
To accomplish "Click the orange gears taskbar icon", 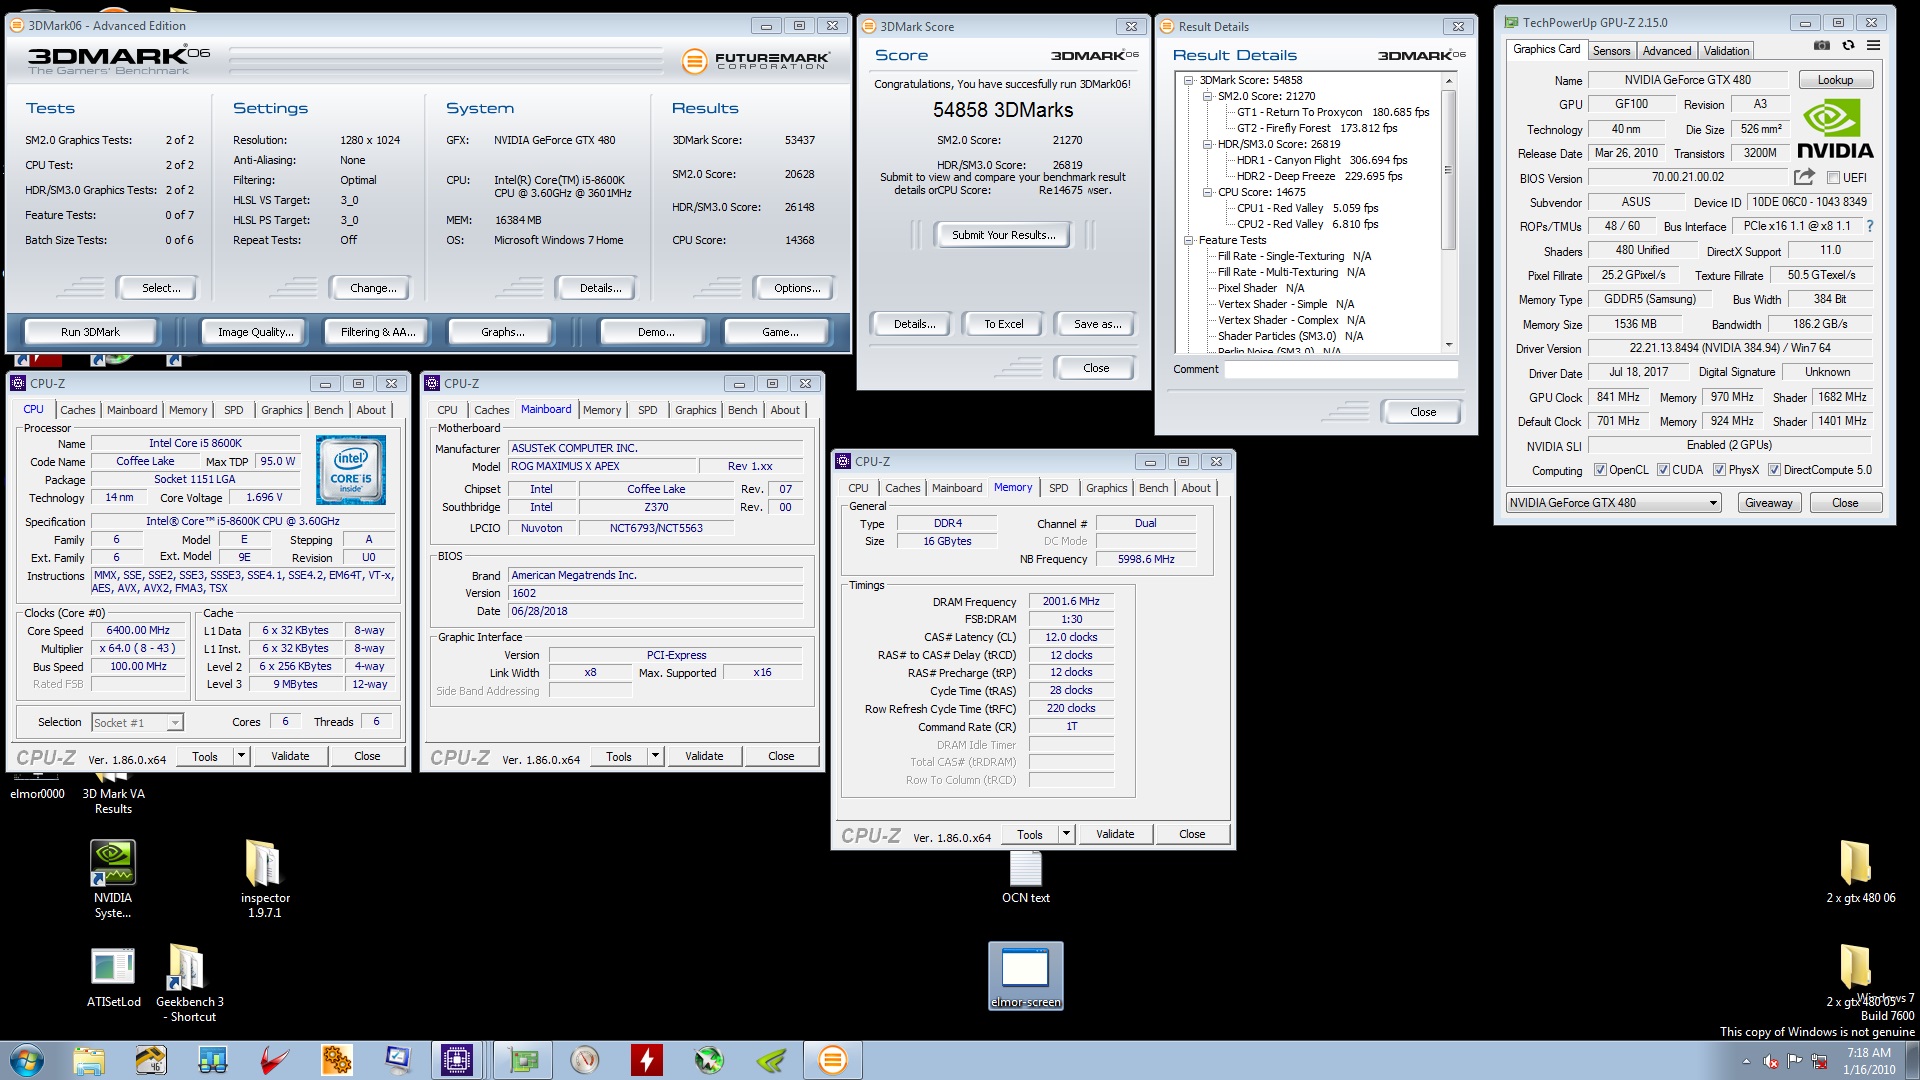I will coord(336,1060).
